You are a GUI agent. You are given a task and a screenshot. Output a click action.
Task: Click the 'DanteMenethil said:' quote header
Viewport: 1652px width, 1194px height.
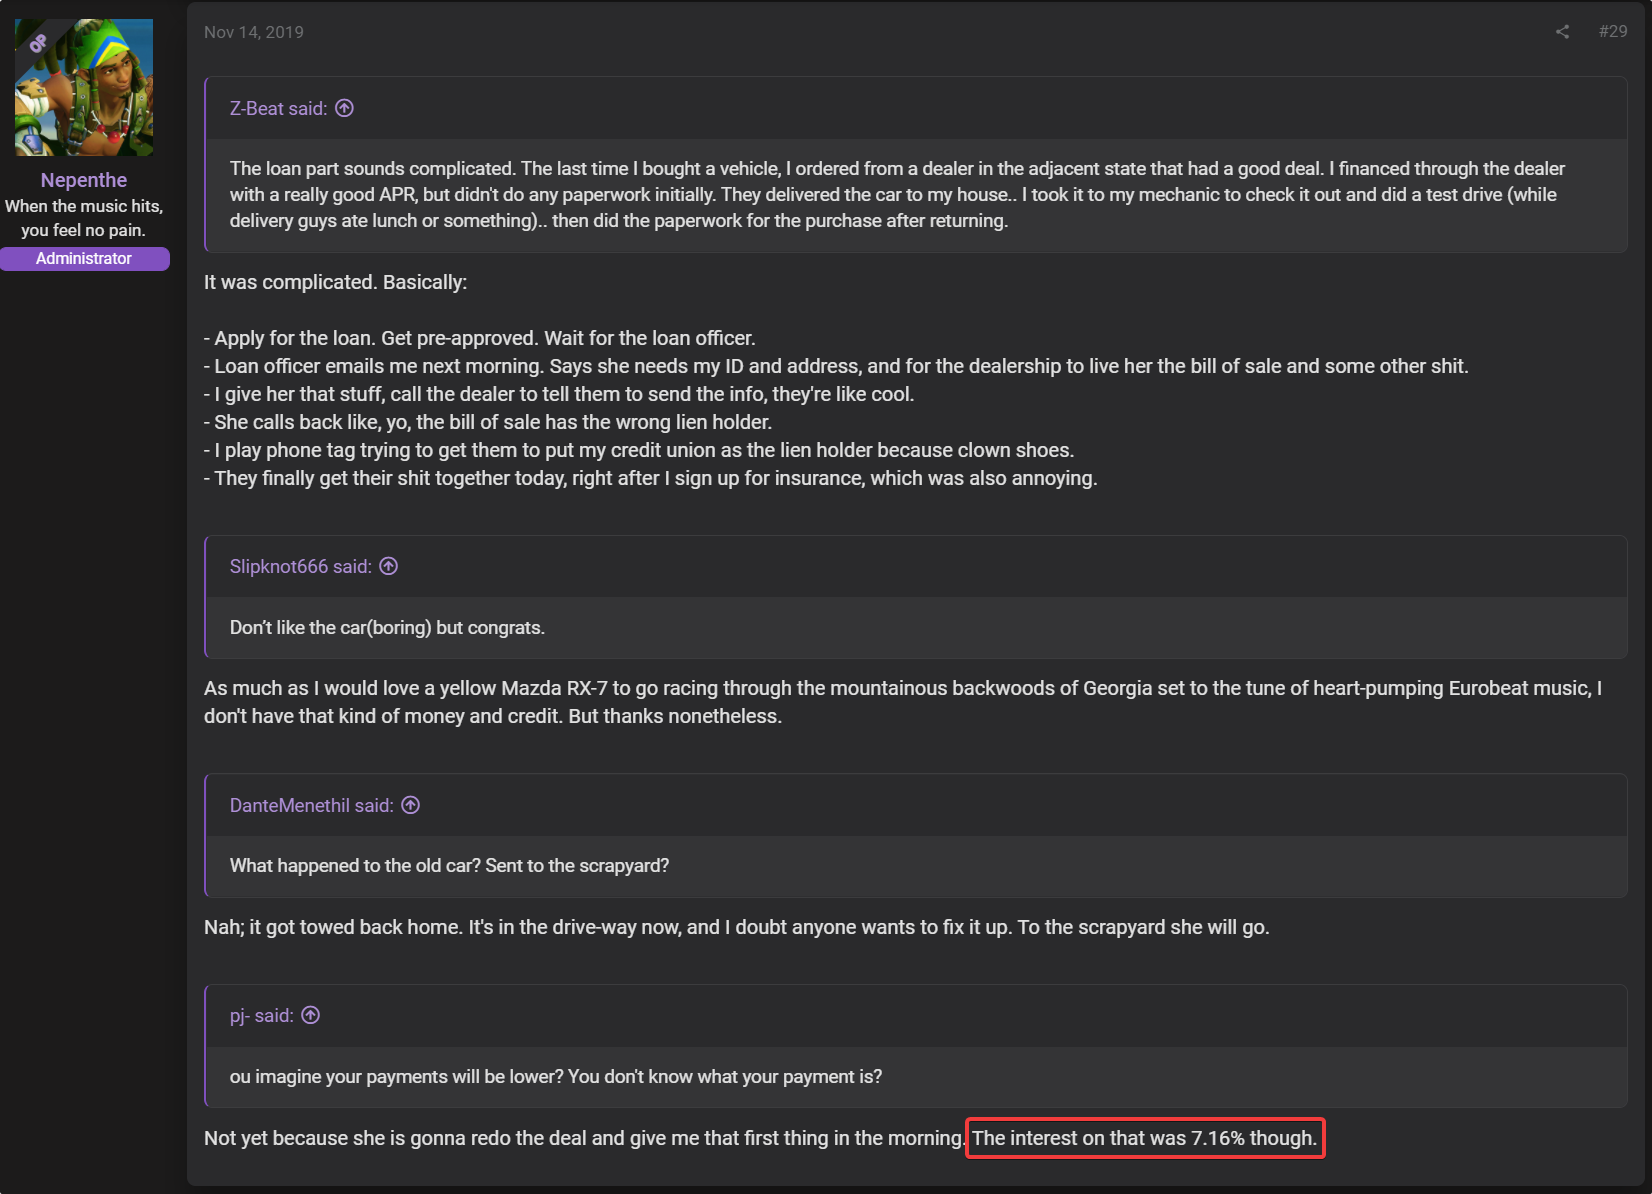[x=312, y=805]
